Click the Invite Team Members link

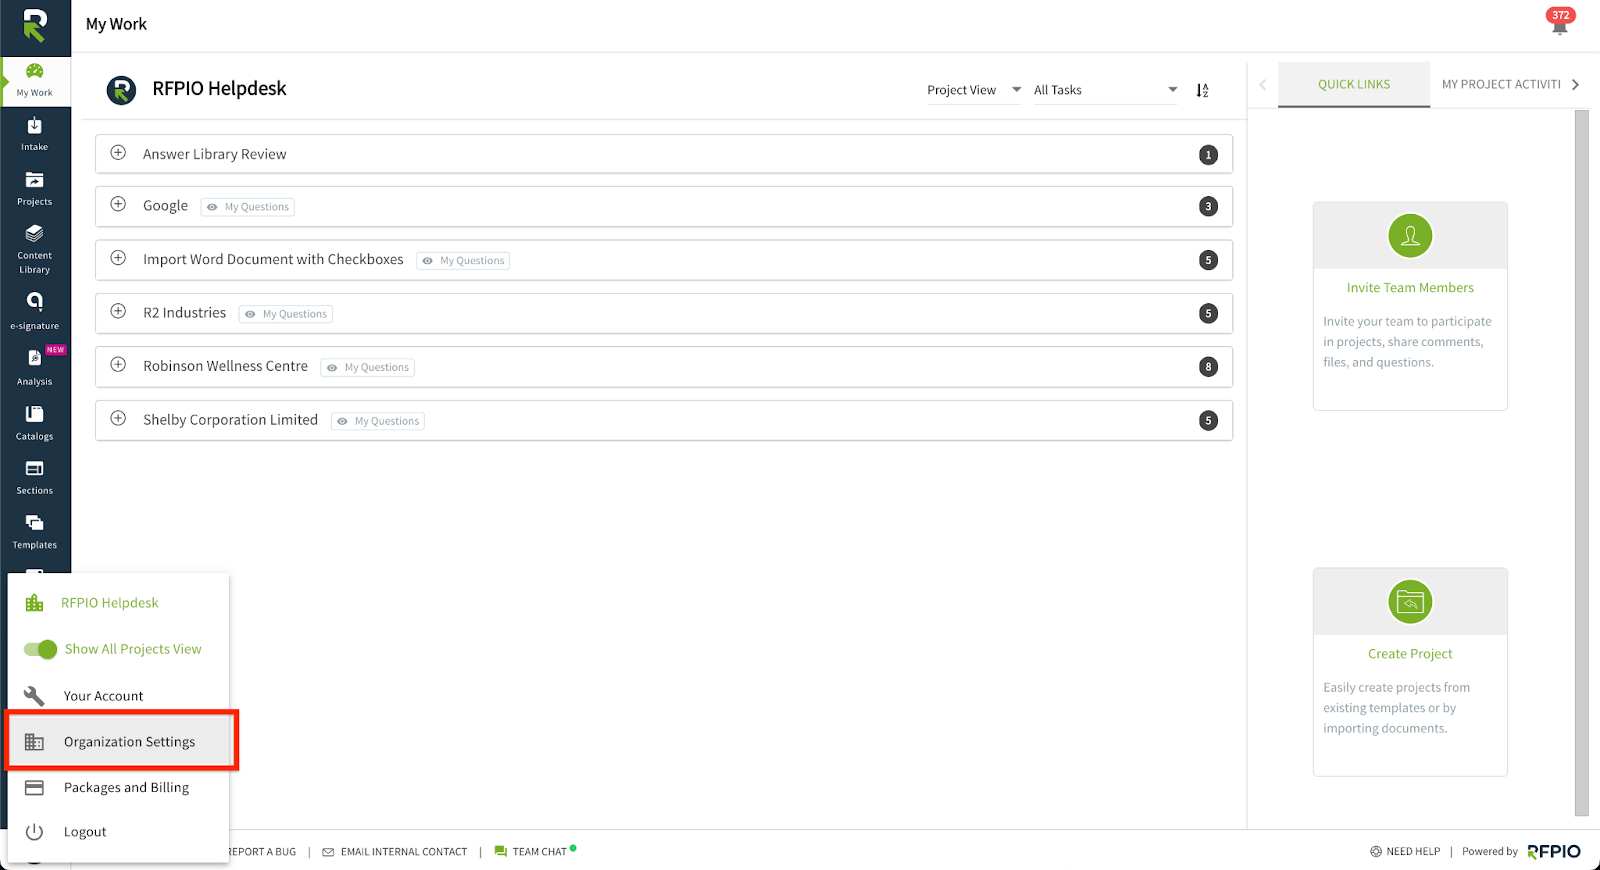tap(1410, 288)
